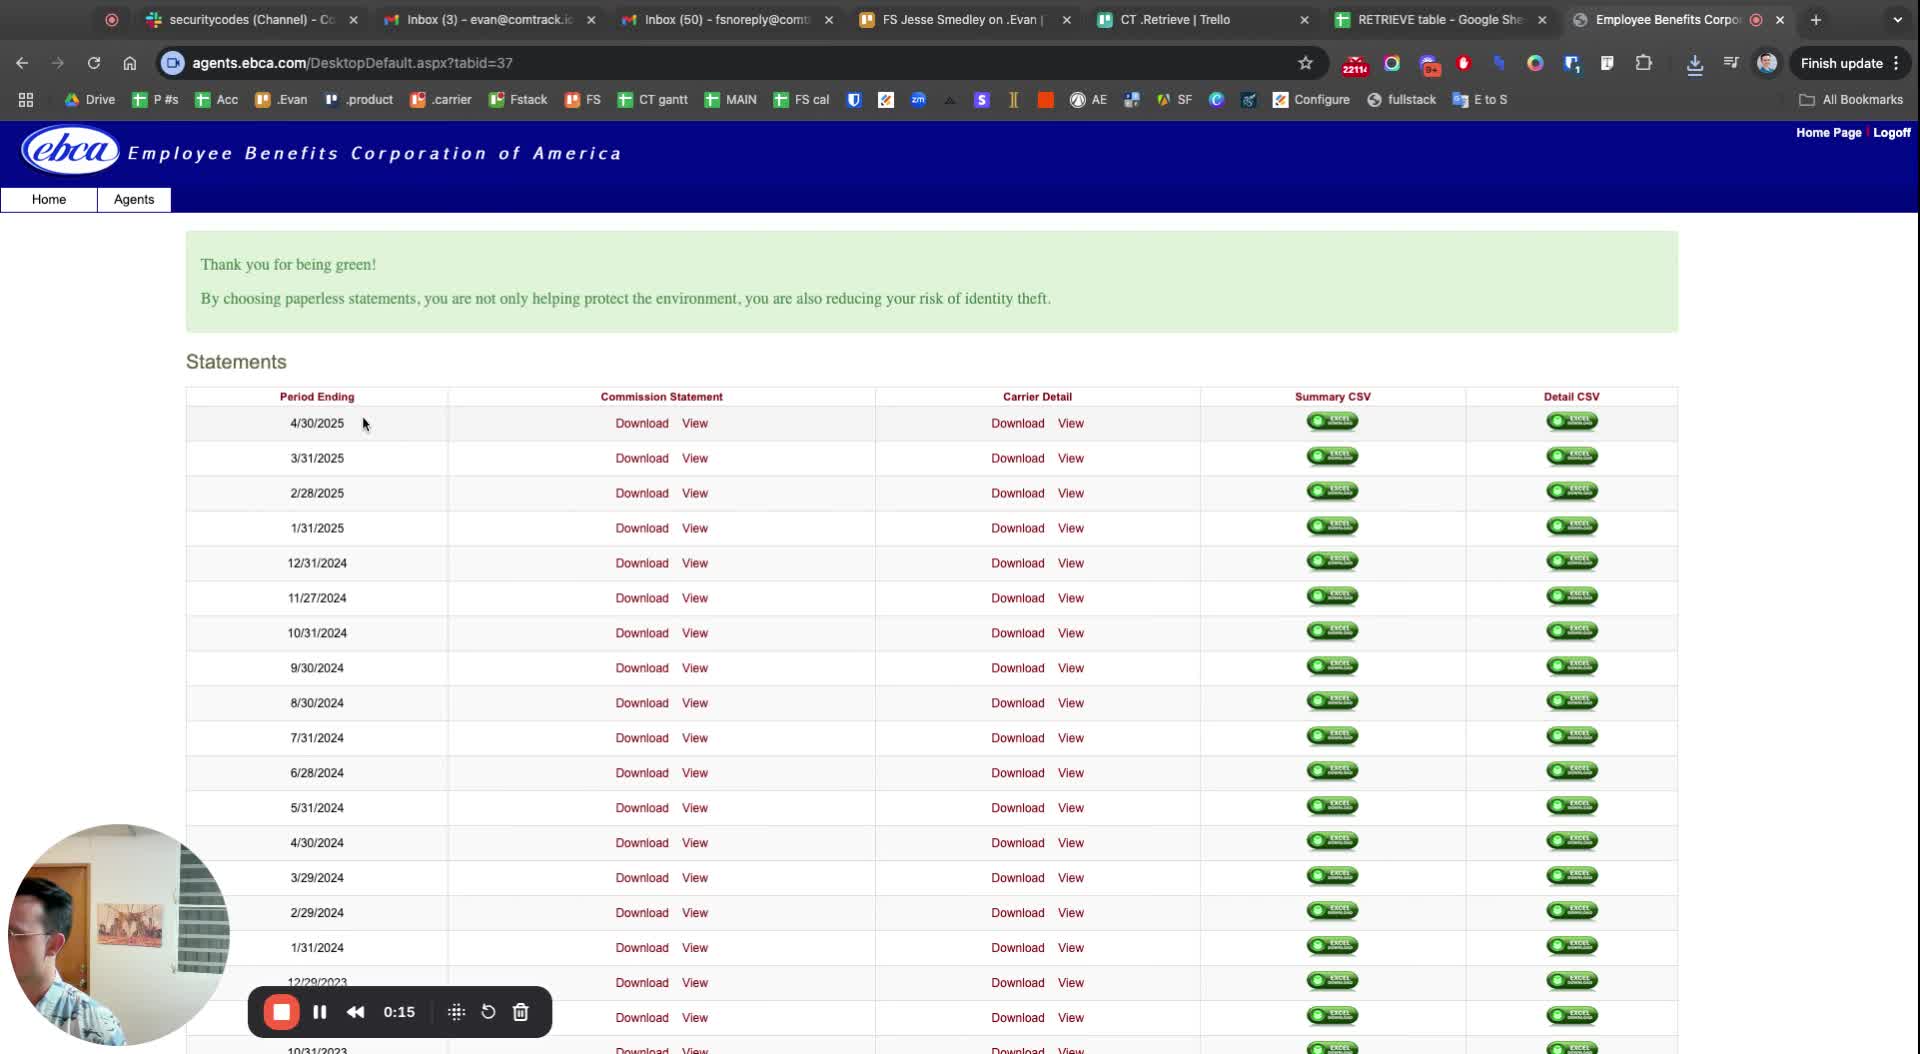
Task: Open browser home page icon
Action: 130,63
